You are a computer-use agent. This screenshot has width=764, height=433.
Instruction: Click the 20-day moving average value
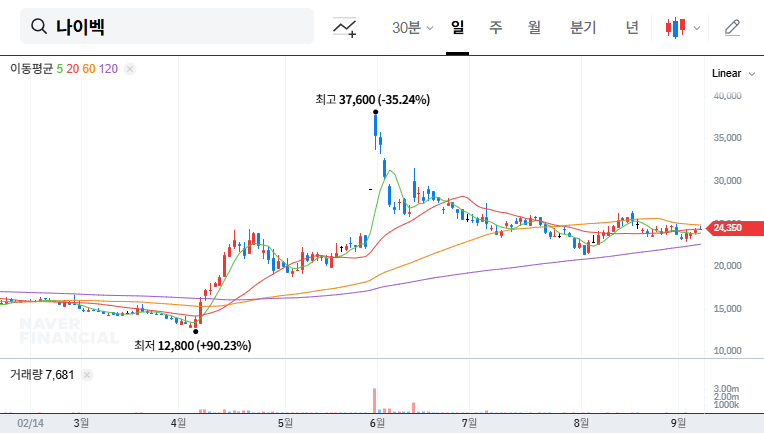coord(73,69)
